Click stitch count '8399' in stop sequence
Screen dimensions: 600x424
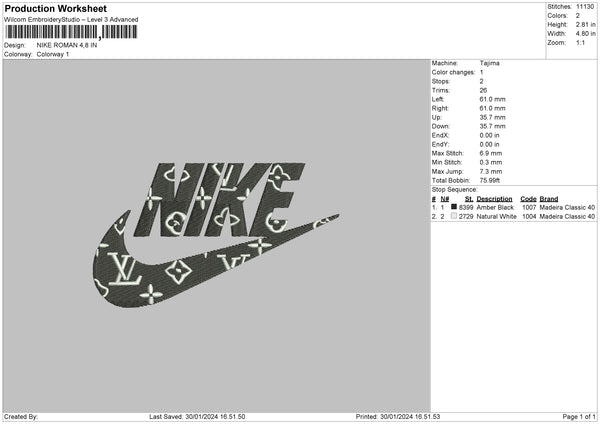coord(466,207)
